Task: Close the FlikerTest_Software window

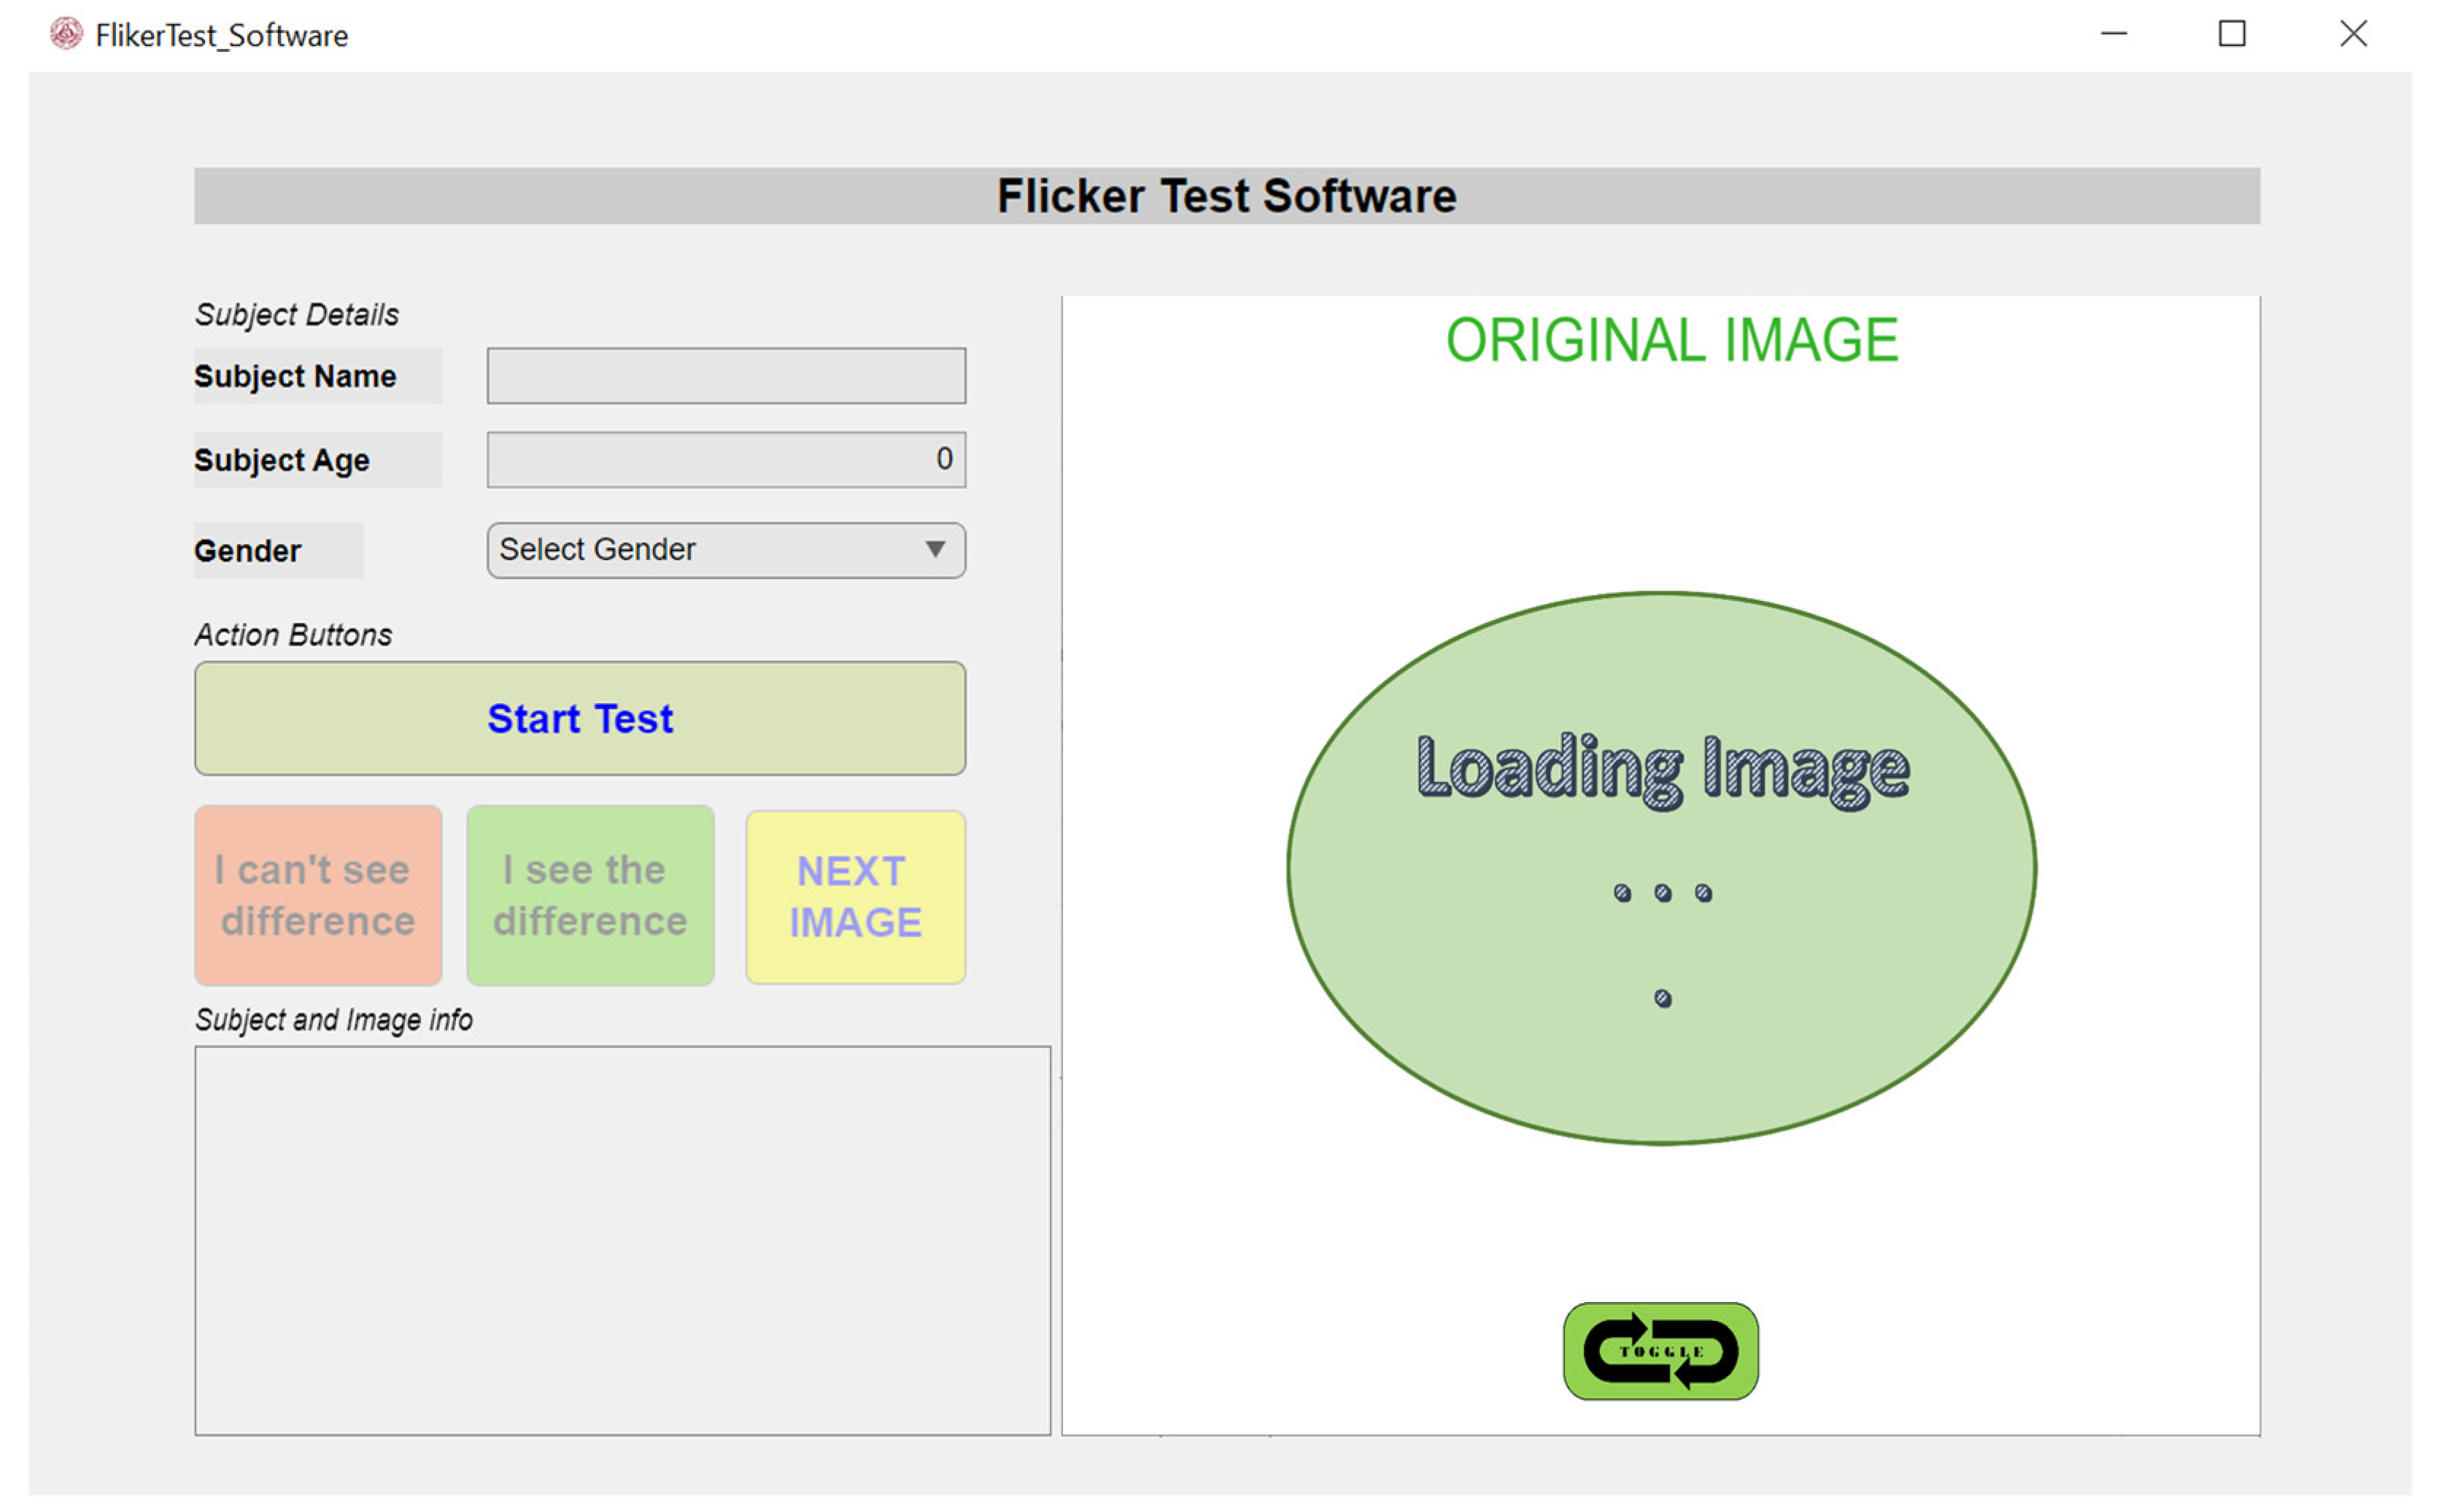Action: [x=2352, y=34]
